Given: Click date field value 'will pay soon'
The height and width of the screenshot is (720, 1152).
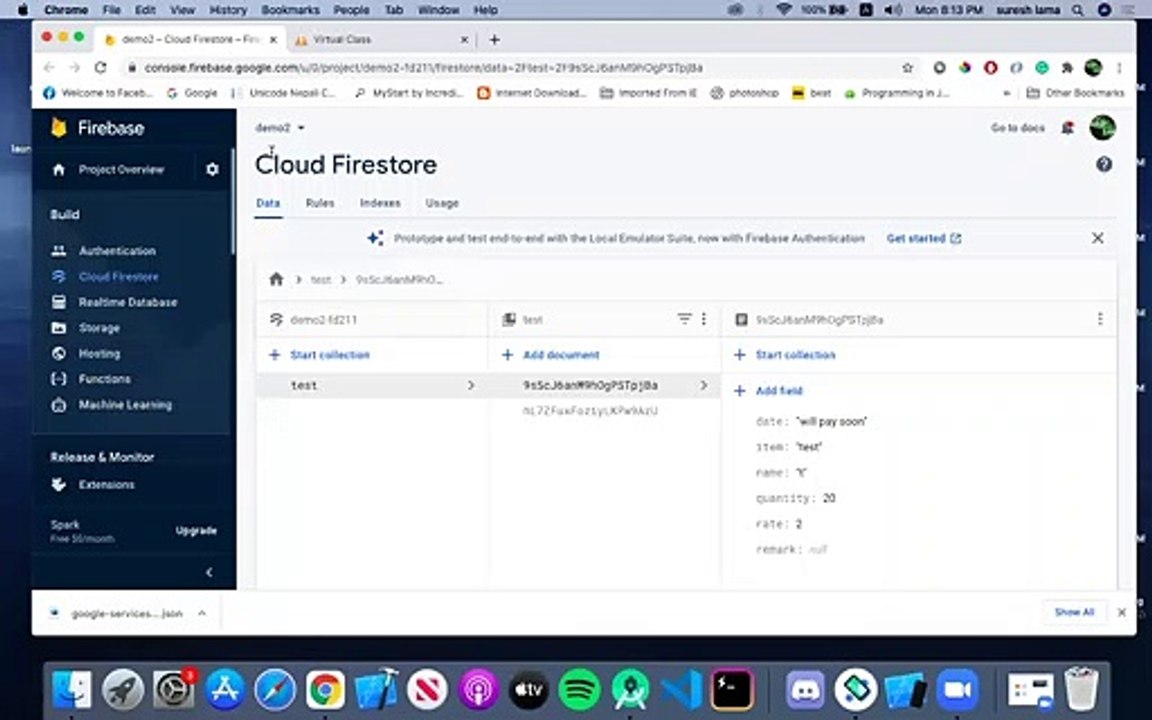Looking at the screenshot, I should (832, 422).
